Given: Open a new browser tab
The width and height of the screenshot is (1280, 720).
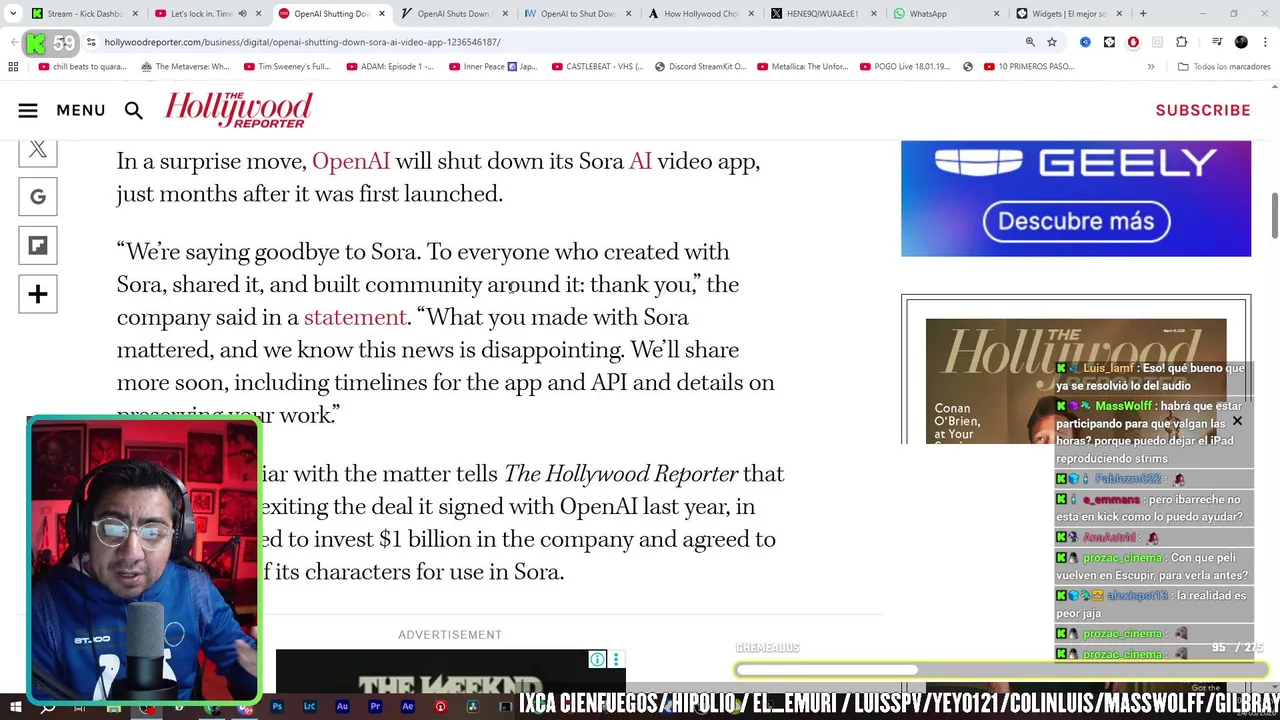Looking at the screenshot, I should [x=1143, y=14].
